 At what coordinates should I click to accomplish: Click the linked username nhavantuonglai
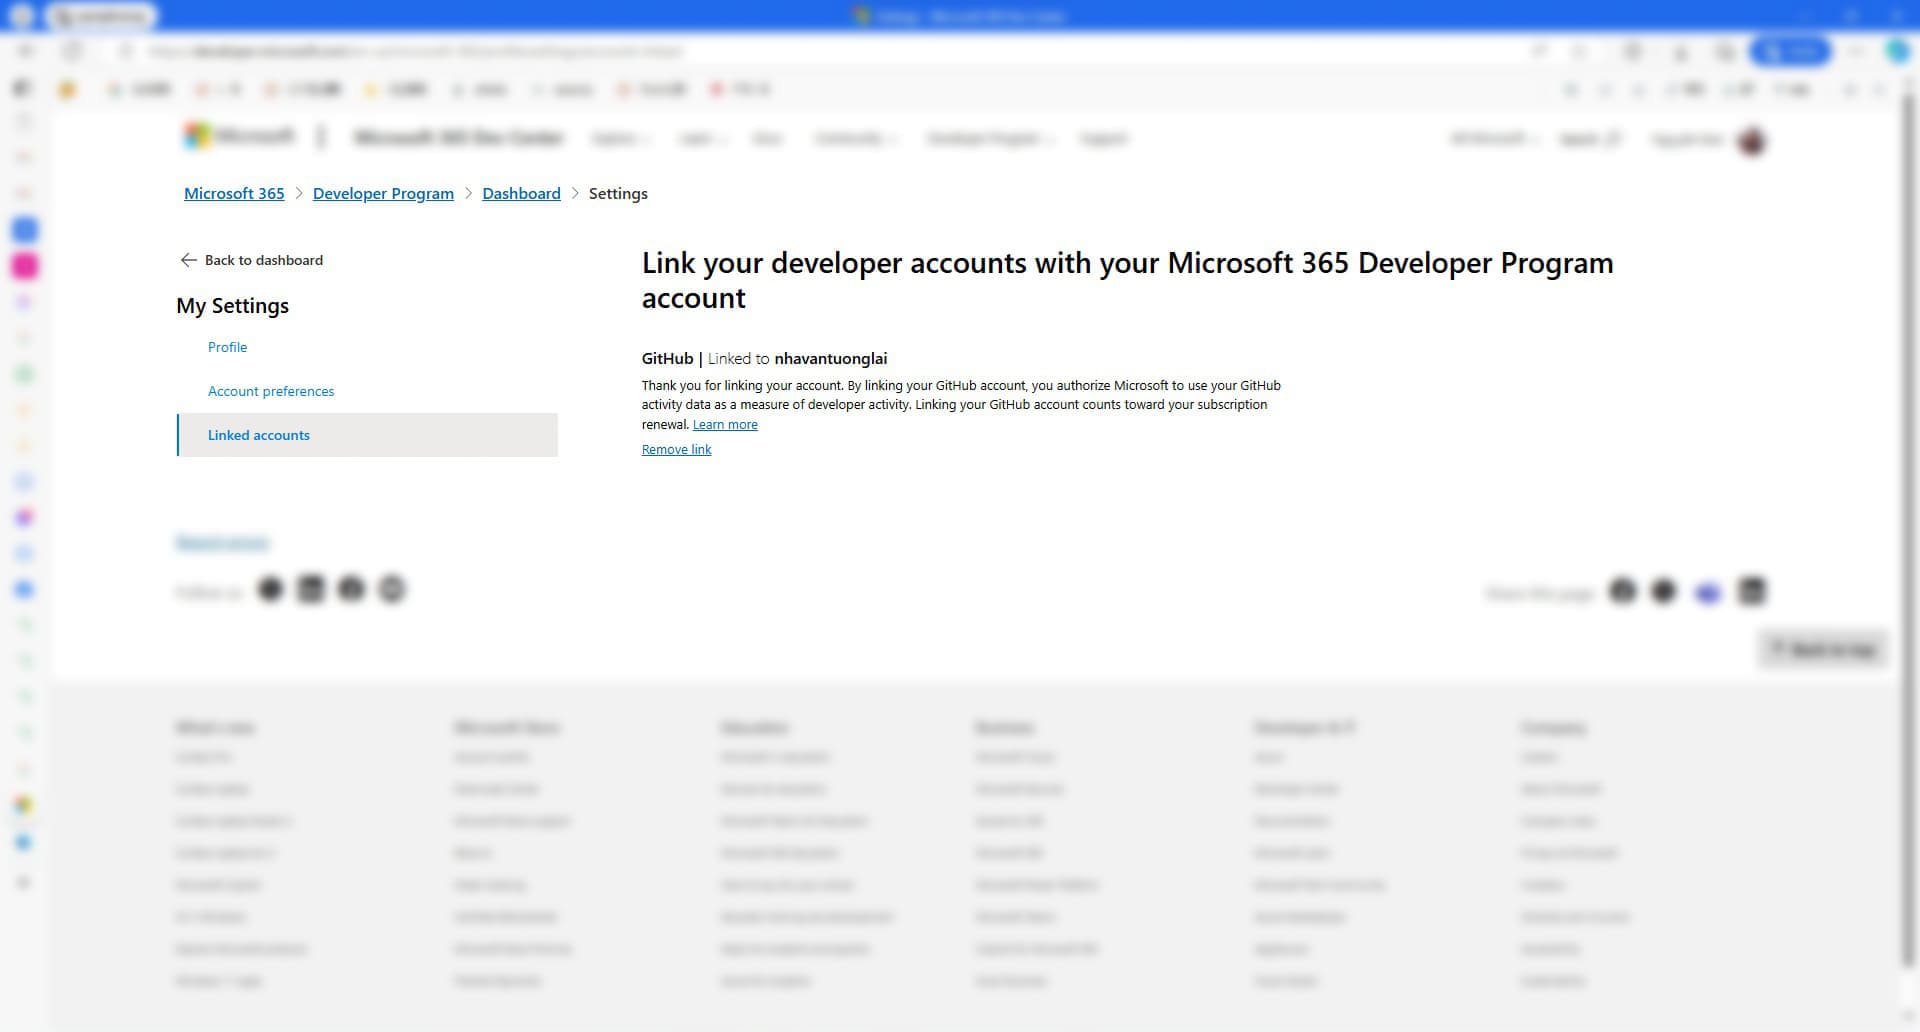point(830,359)
